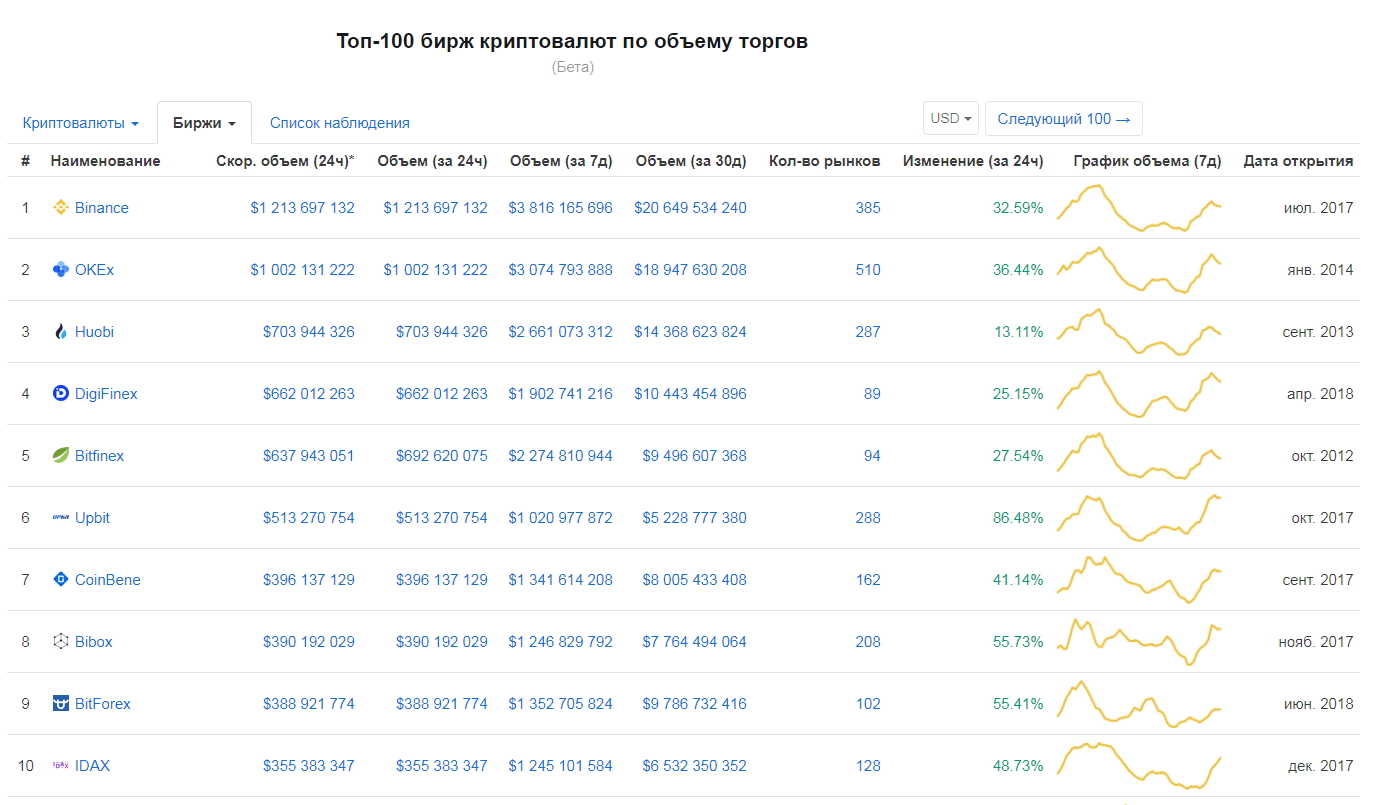Open the CoinBene exchange link

108,580
